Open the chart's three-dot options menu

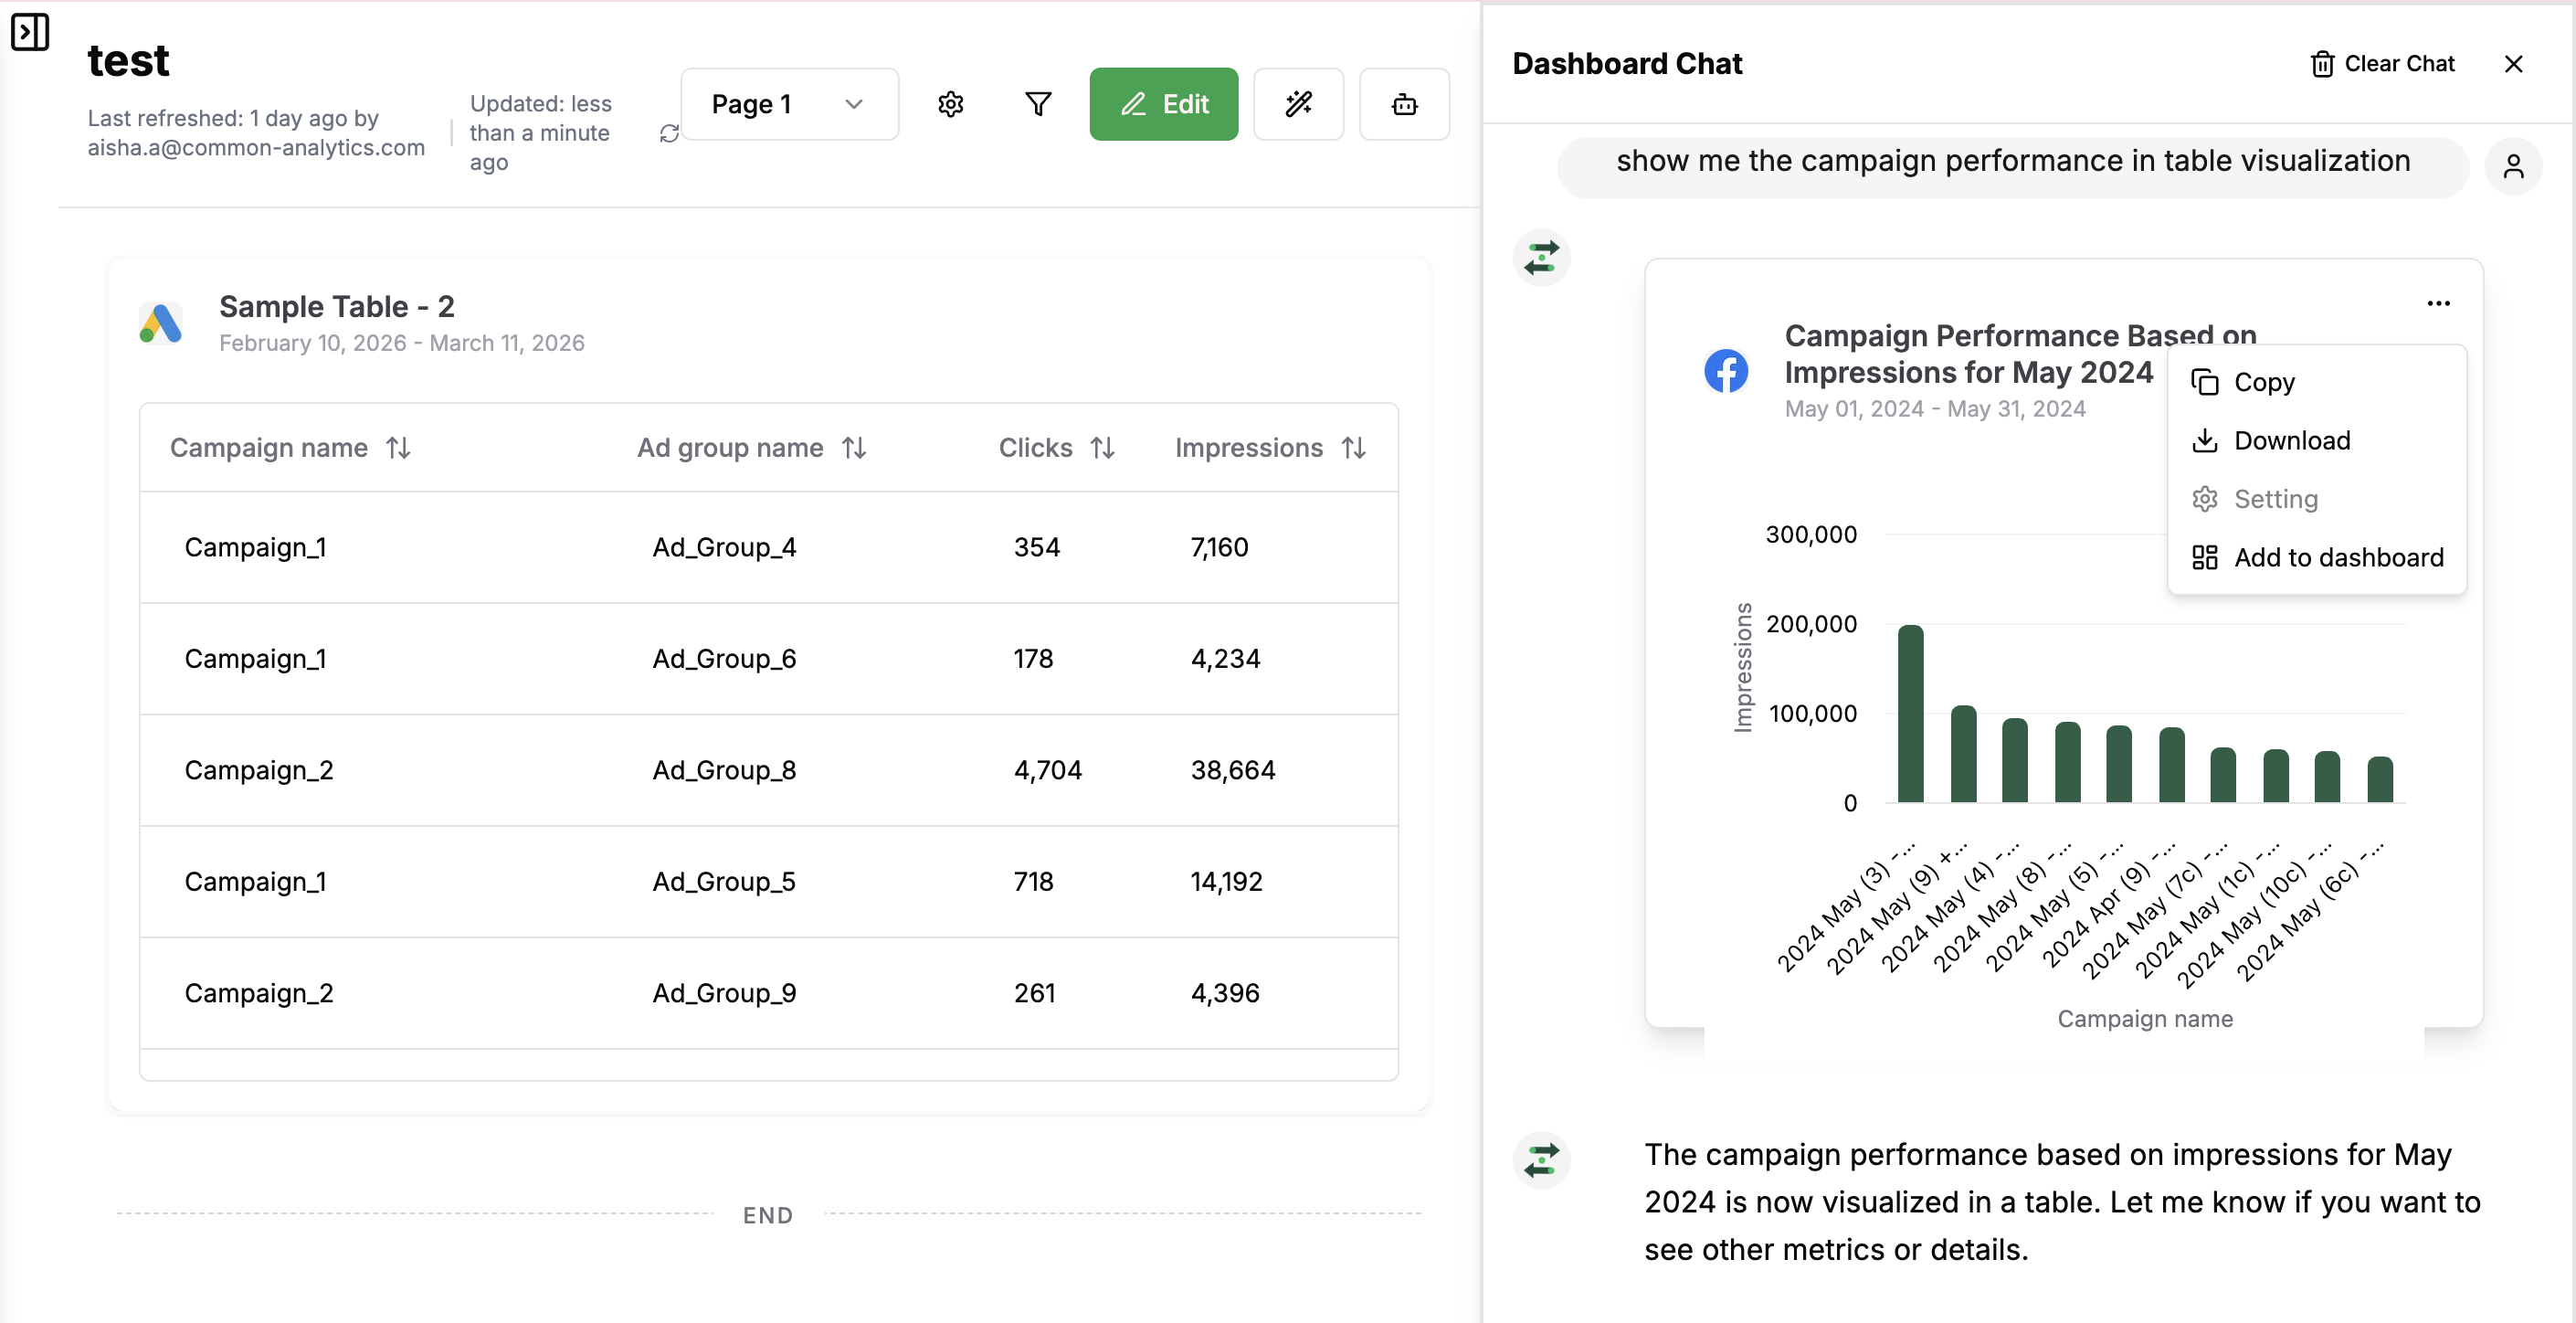2438,304
